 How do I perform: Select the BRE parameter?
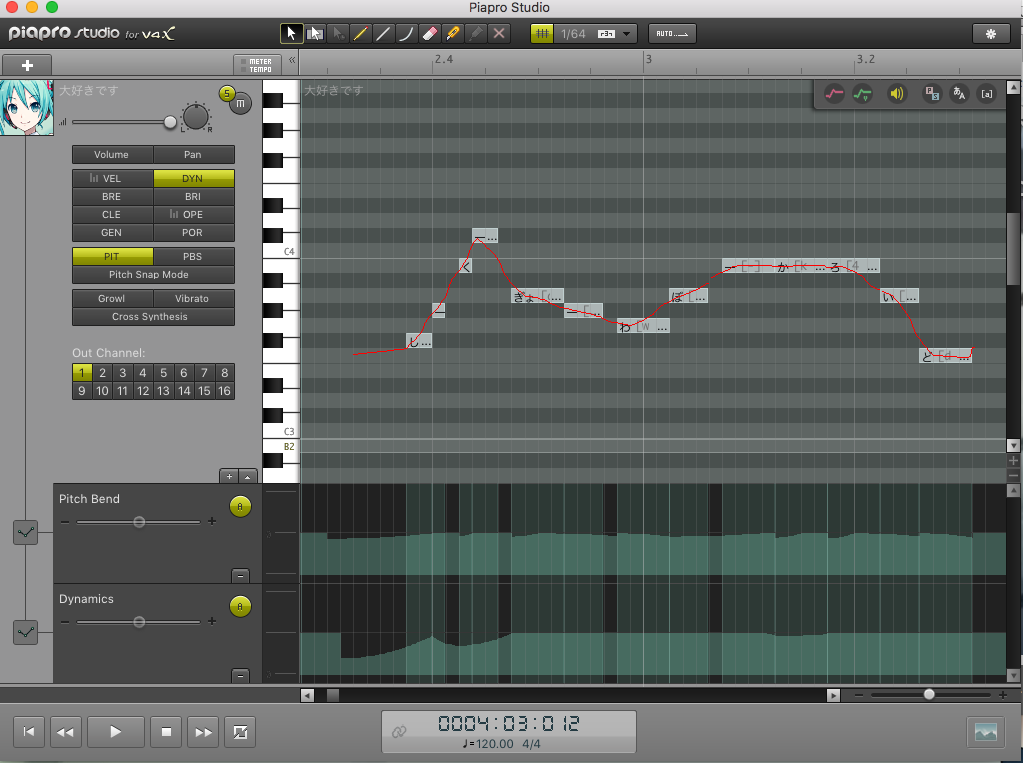pyautogui.click(x=112, y=196)
